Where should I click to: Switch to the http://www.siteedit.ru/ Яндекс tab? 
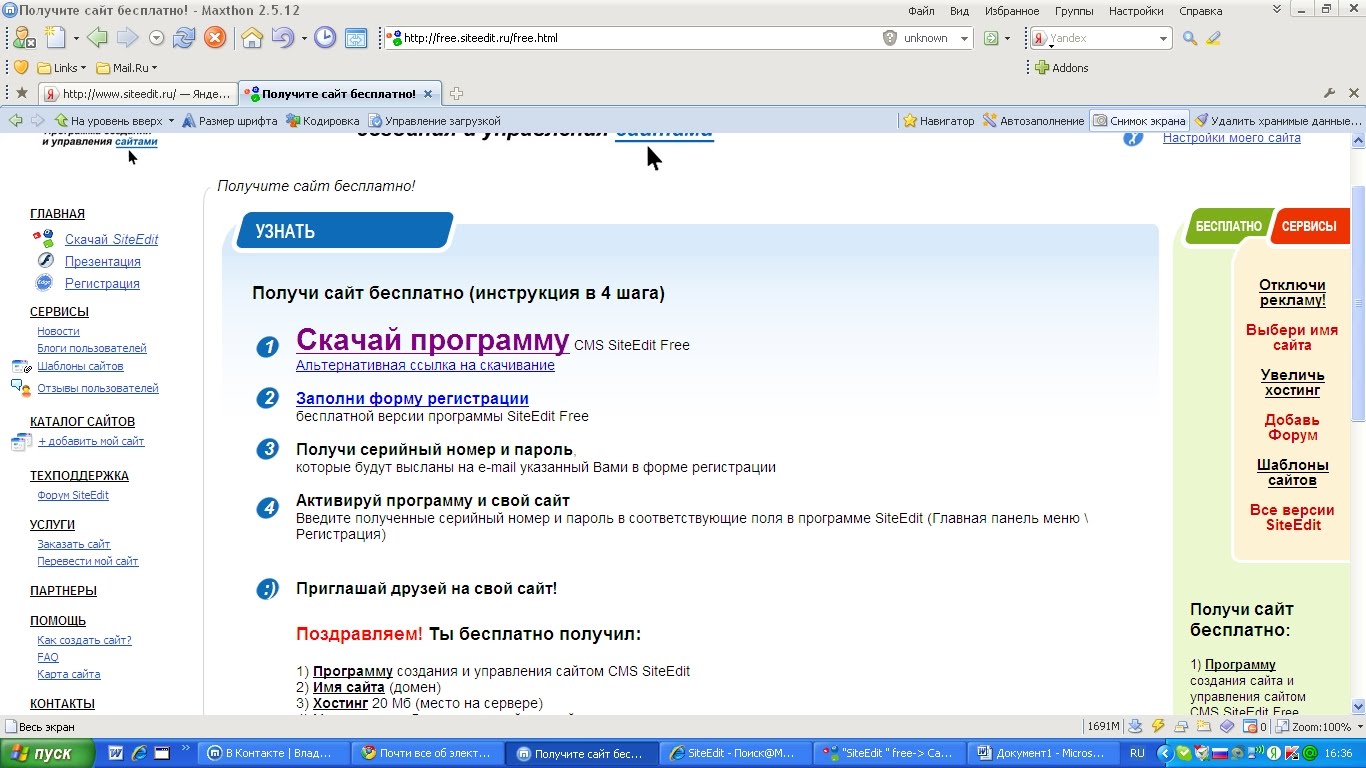coord(137,94)
